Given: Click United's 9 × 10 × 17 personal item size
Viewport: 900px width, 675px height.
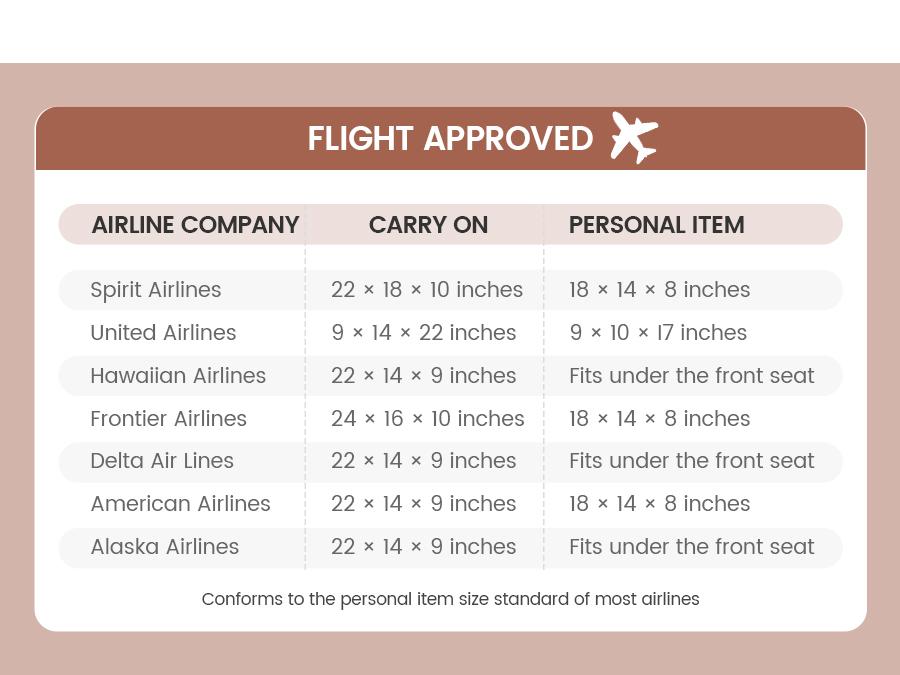Looking at the screenshot, I should tap(658, 333).
